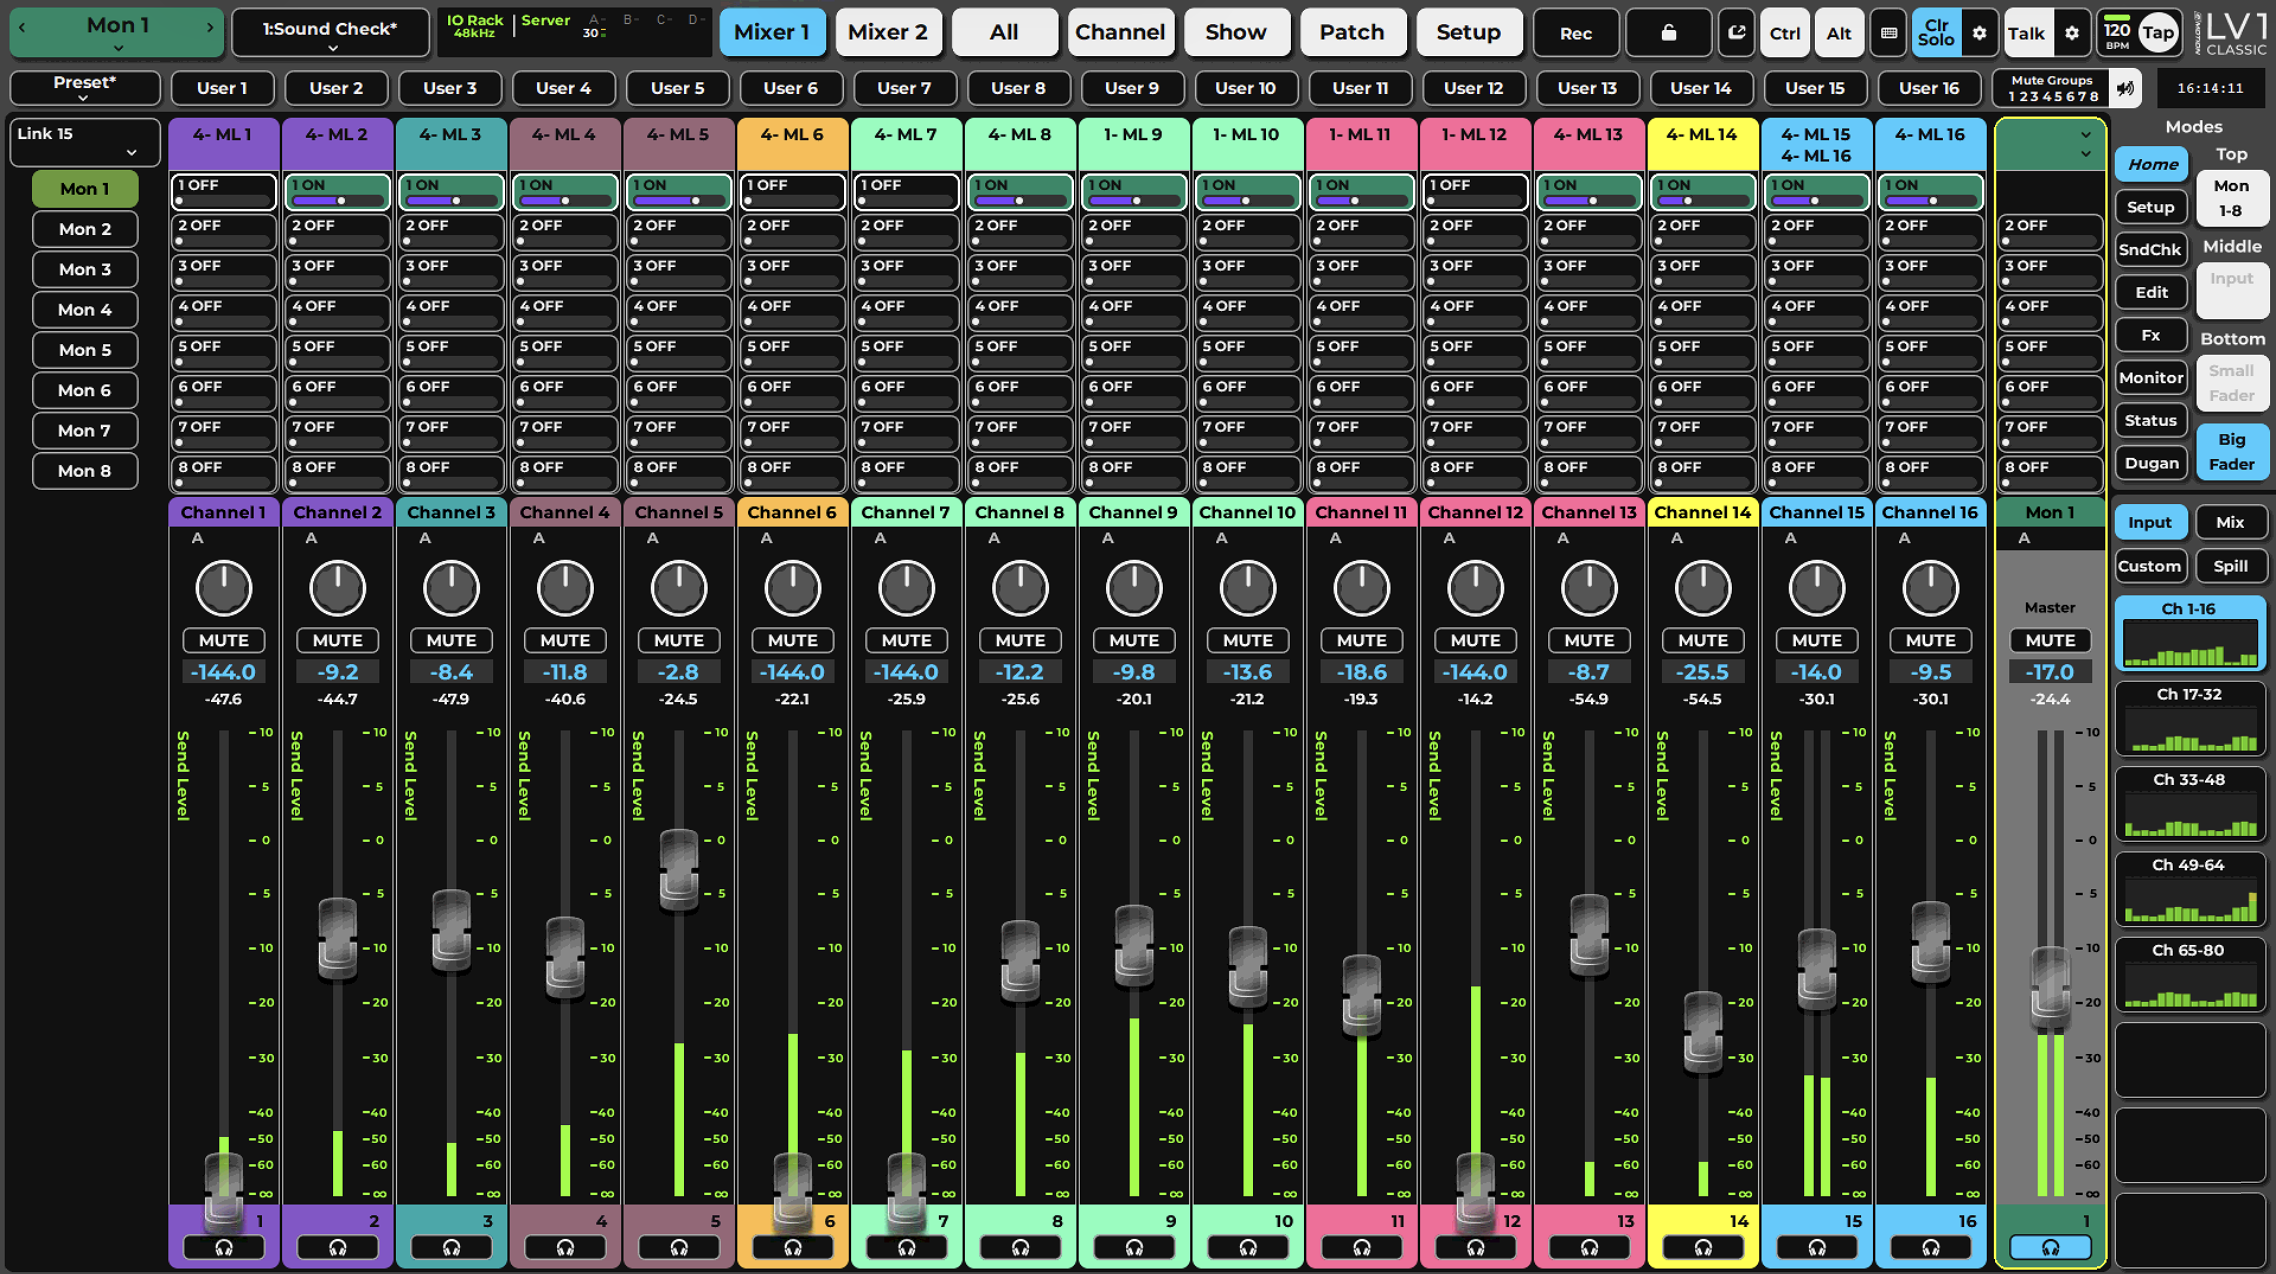Click Channel 9 pan knob

tap(1134, 588)
